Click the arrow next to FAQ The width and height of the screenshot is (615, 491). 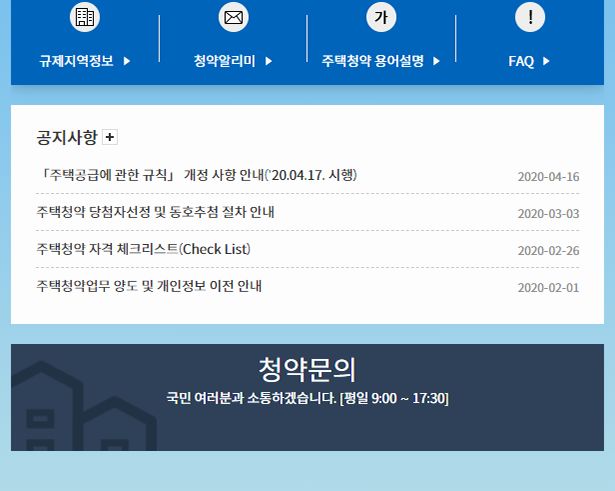click(546, 61)
